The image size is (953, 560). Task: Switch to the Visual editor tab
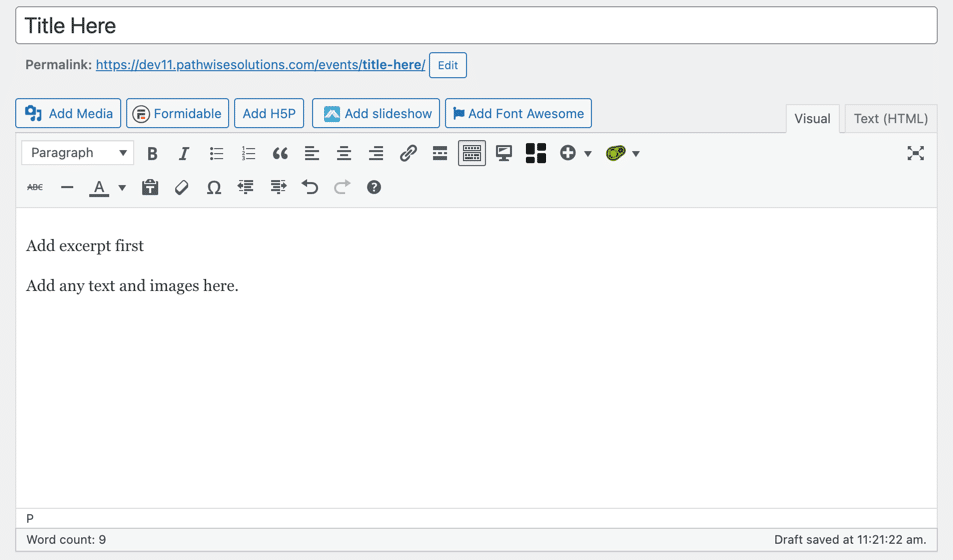pos(812,119)
